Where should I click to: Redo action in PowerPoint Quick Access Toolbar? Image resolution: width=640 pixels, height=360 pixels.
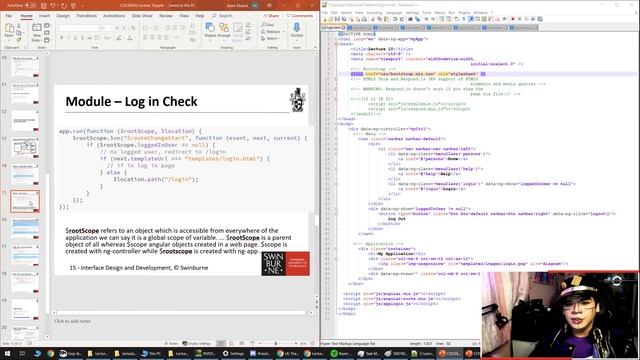[x=64, y=6]
